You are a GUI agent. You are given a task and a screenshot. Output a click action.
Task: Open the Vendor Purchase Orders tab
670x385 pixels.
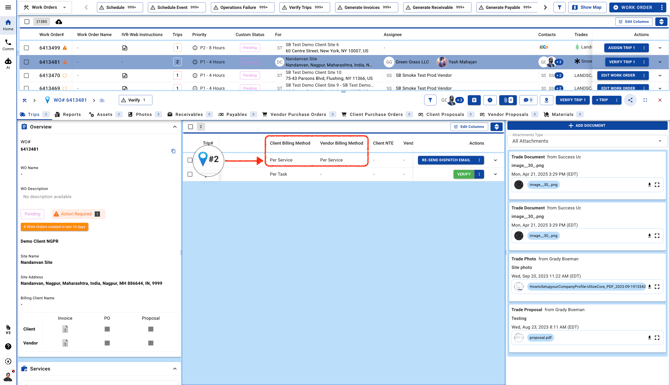298,115
